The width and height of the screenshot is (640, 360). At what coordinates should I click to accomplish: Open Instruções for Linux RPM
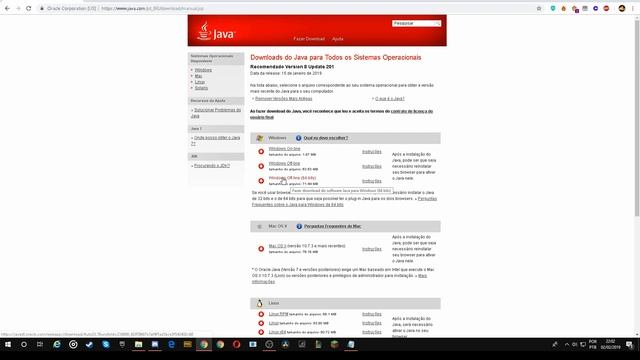pos(371,314)
